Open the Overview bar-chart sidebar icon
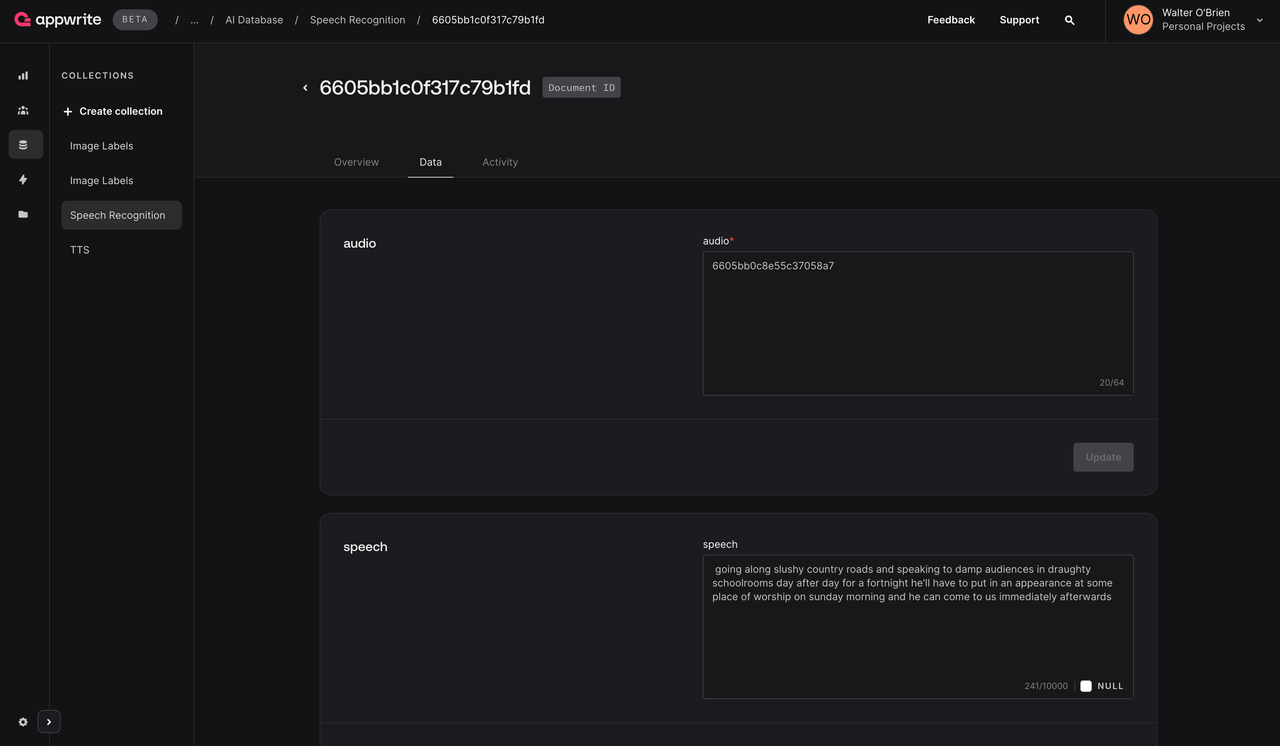 tap(23, 75)
